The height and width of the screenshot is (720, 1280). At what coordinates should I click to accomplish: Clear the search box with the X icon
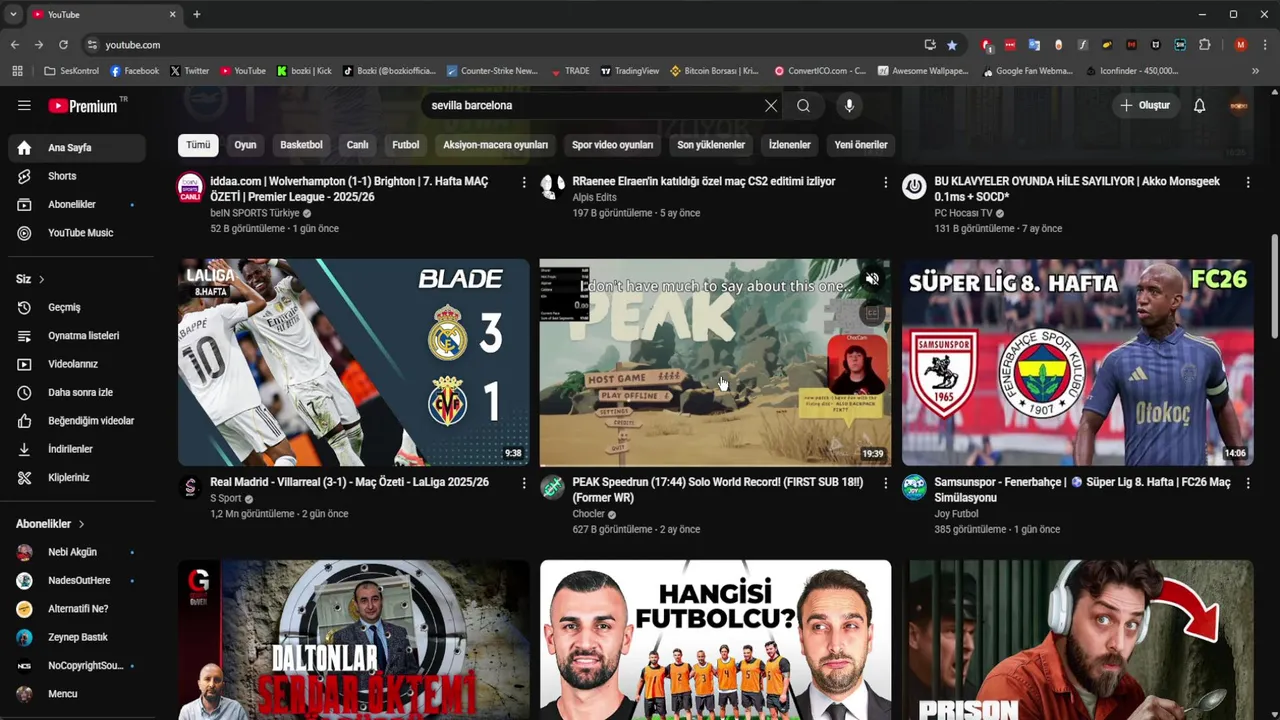771,105
